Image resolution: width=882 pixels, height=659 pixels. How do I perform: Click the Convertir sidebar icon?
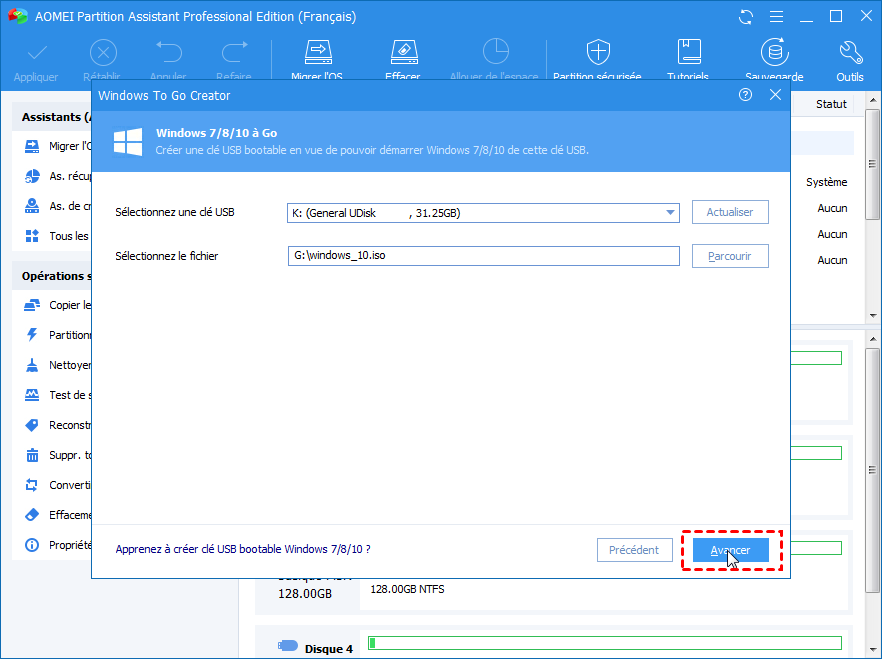[x=32, y=485]
